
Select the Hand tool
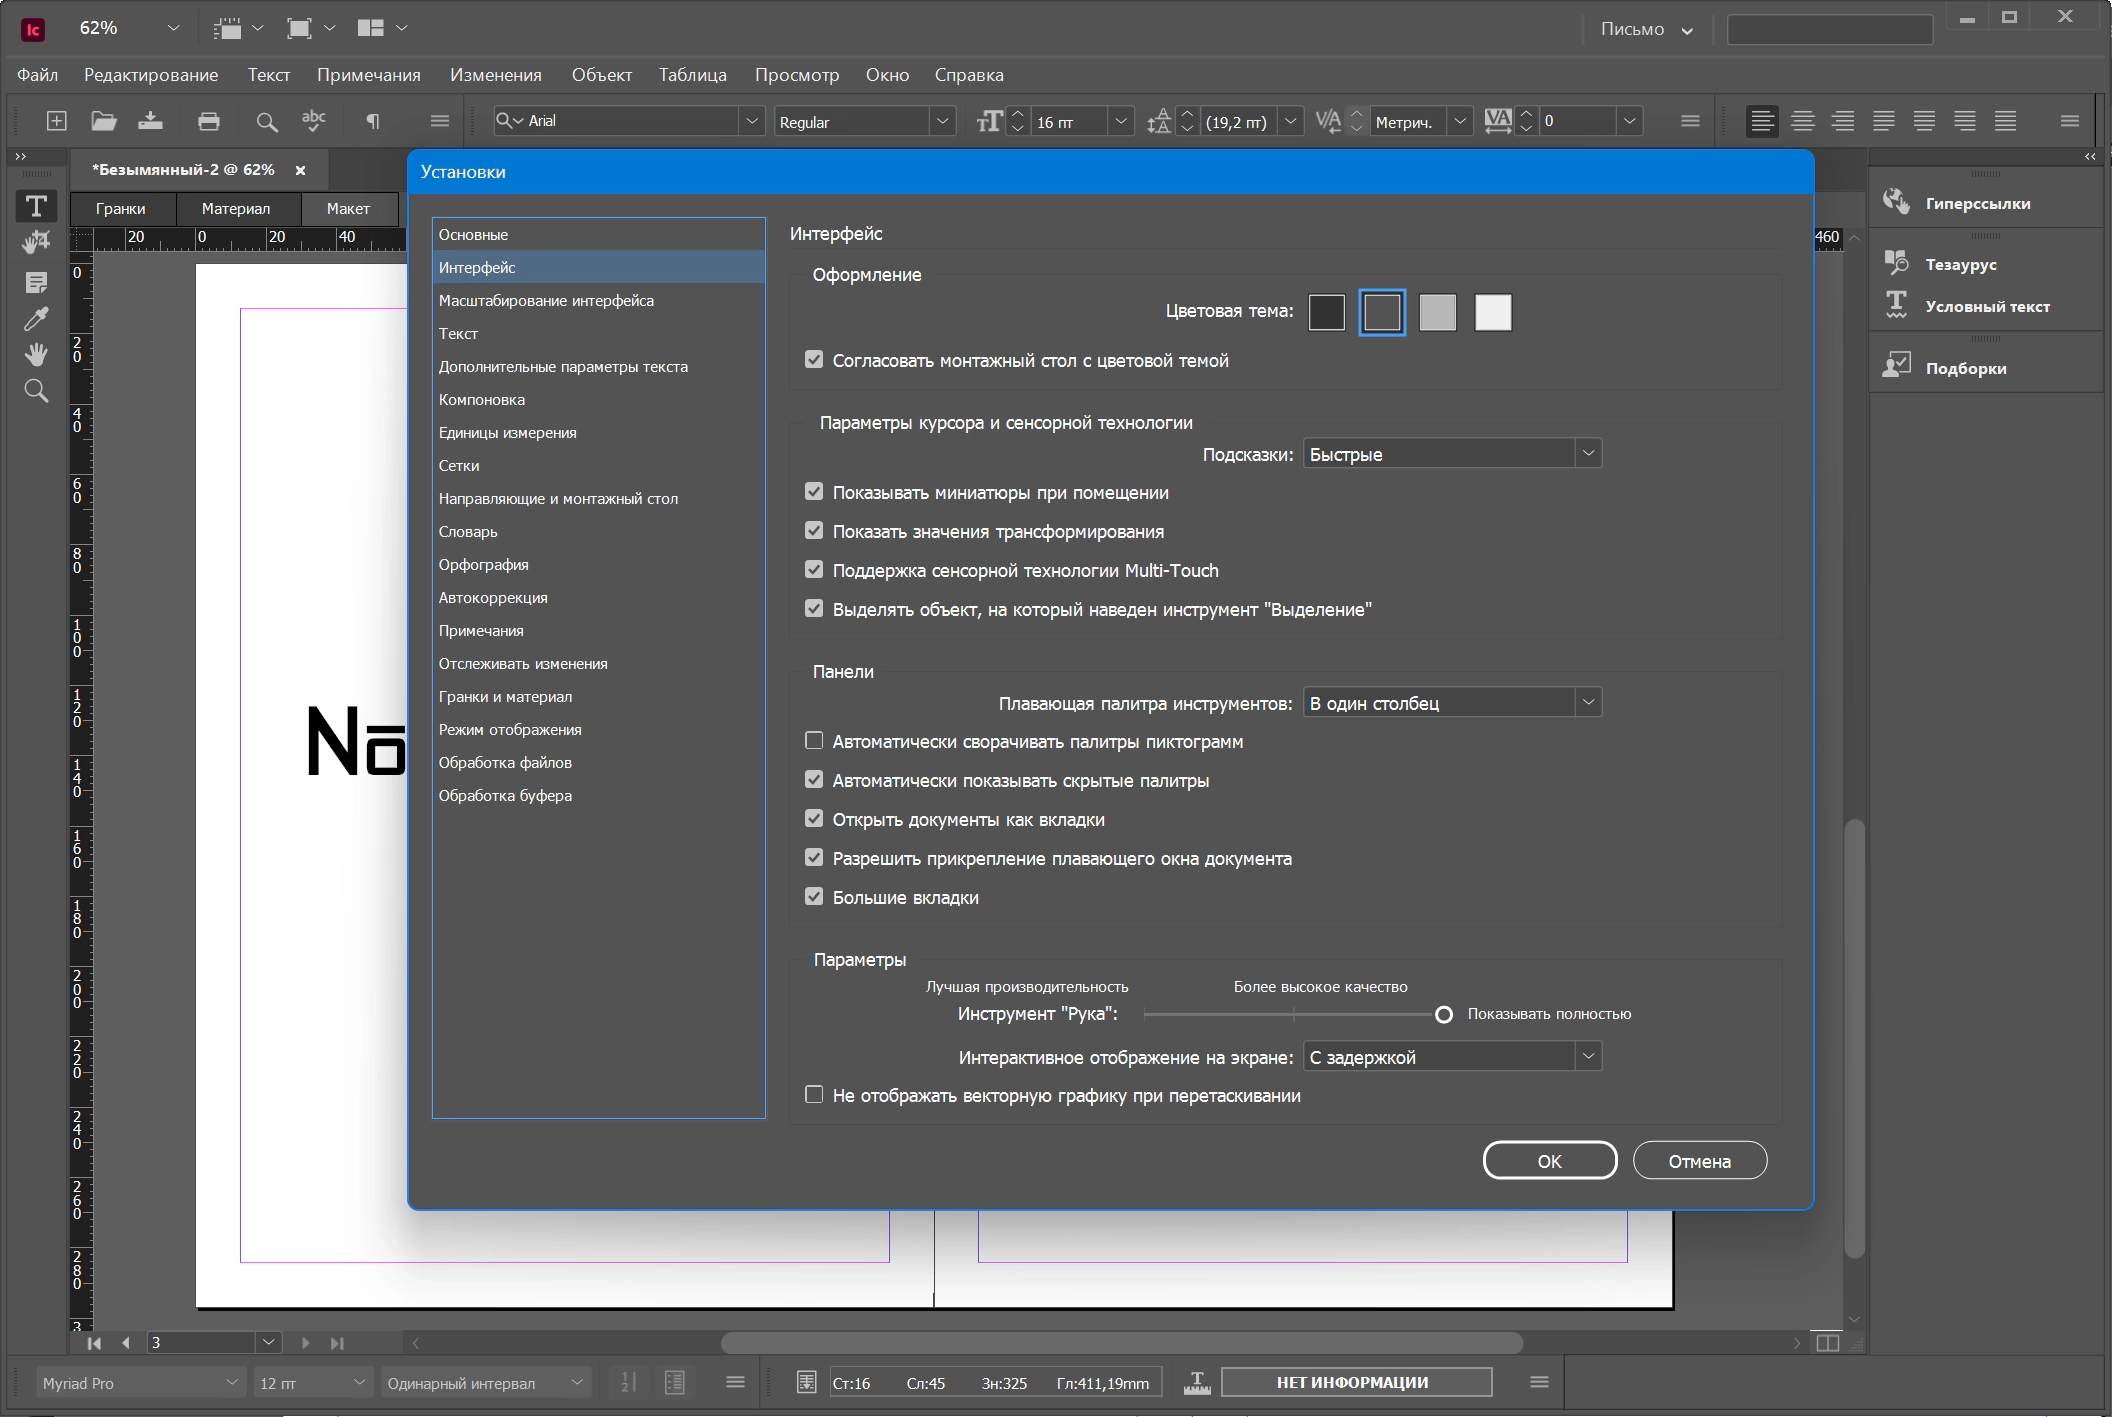coord(36,354)
